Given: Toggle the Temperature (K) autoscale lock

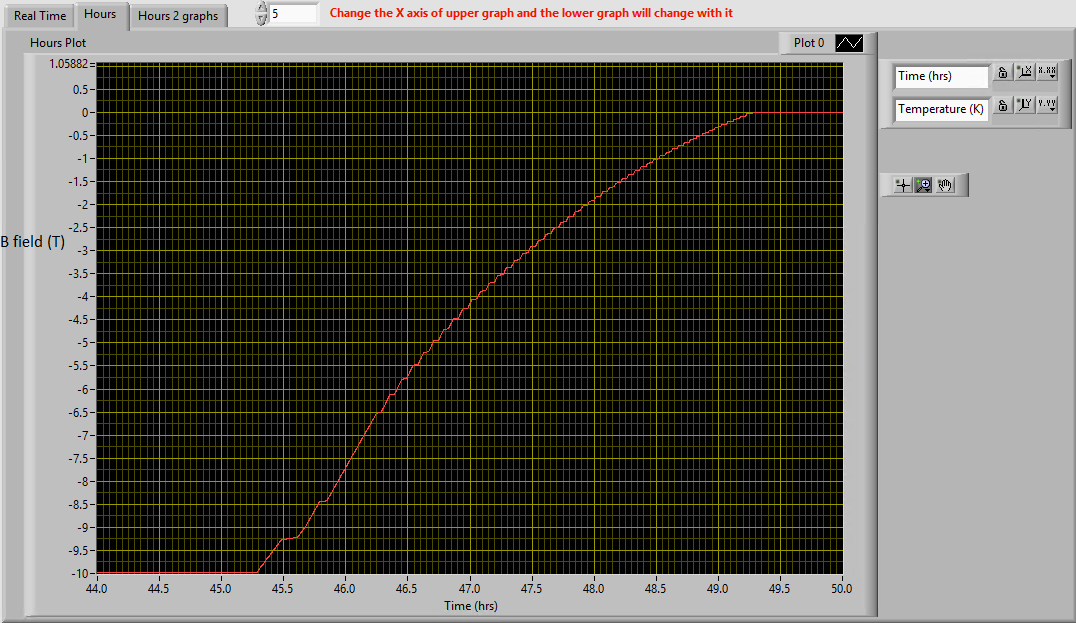Looking at the screenshot, I should tap(1002, 107).
